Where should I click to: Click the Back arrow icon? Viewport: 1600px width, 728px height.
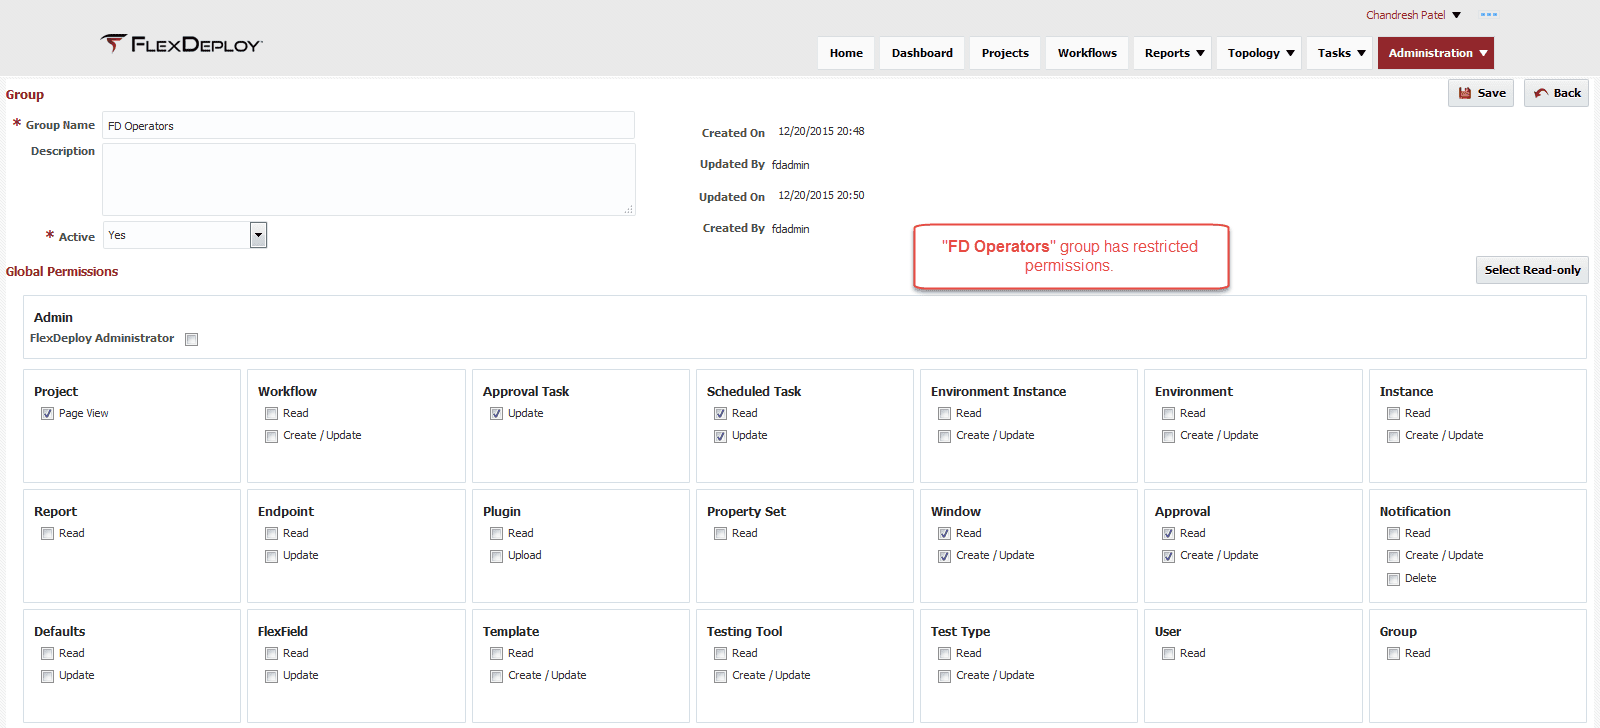[1541, 93]
